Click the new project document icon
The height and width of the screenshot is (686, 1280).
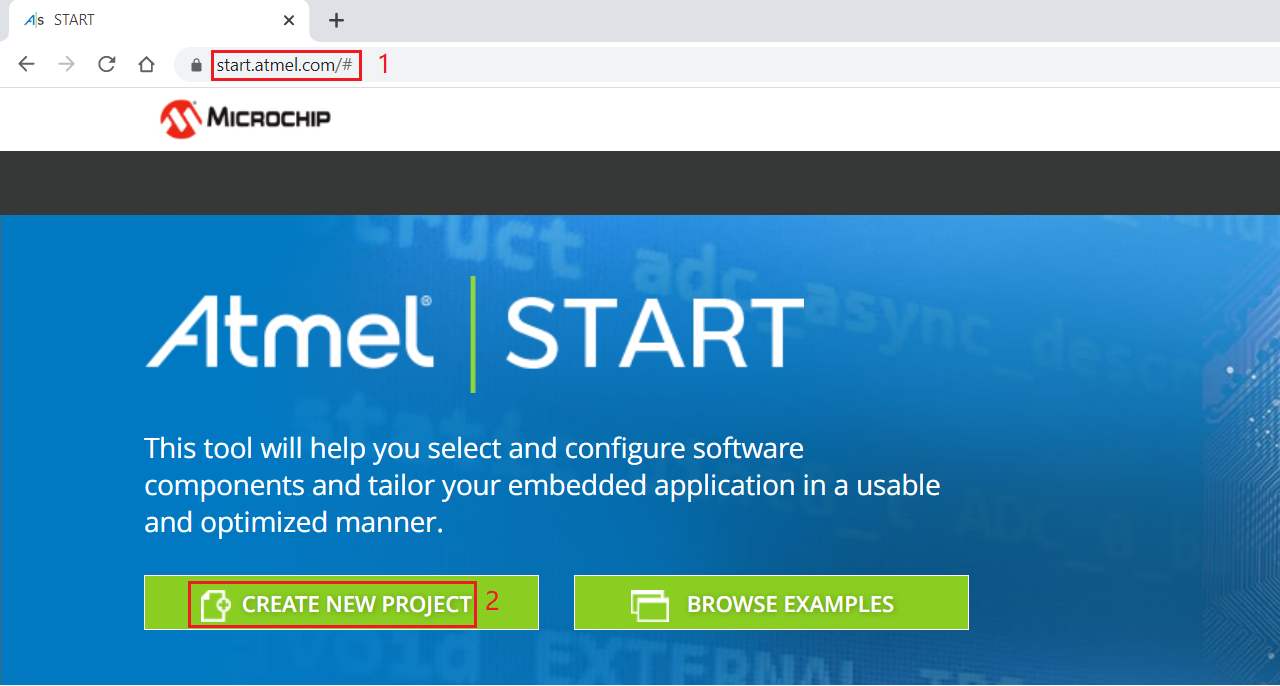tap(214, 605)
